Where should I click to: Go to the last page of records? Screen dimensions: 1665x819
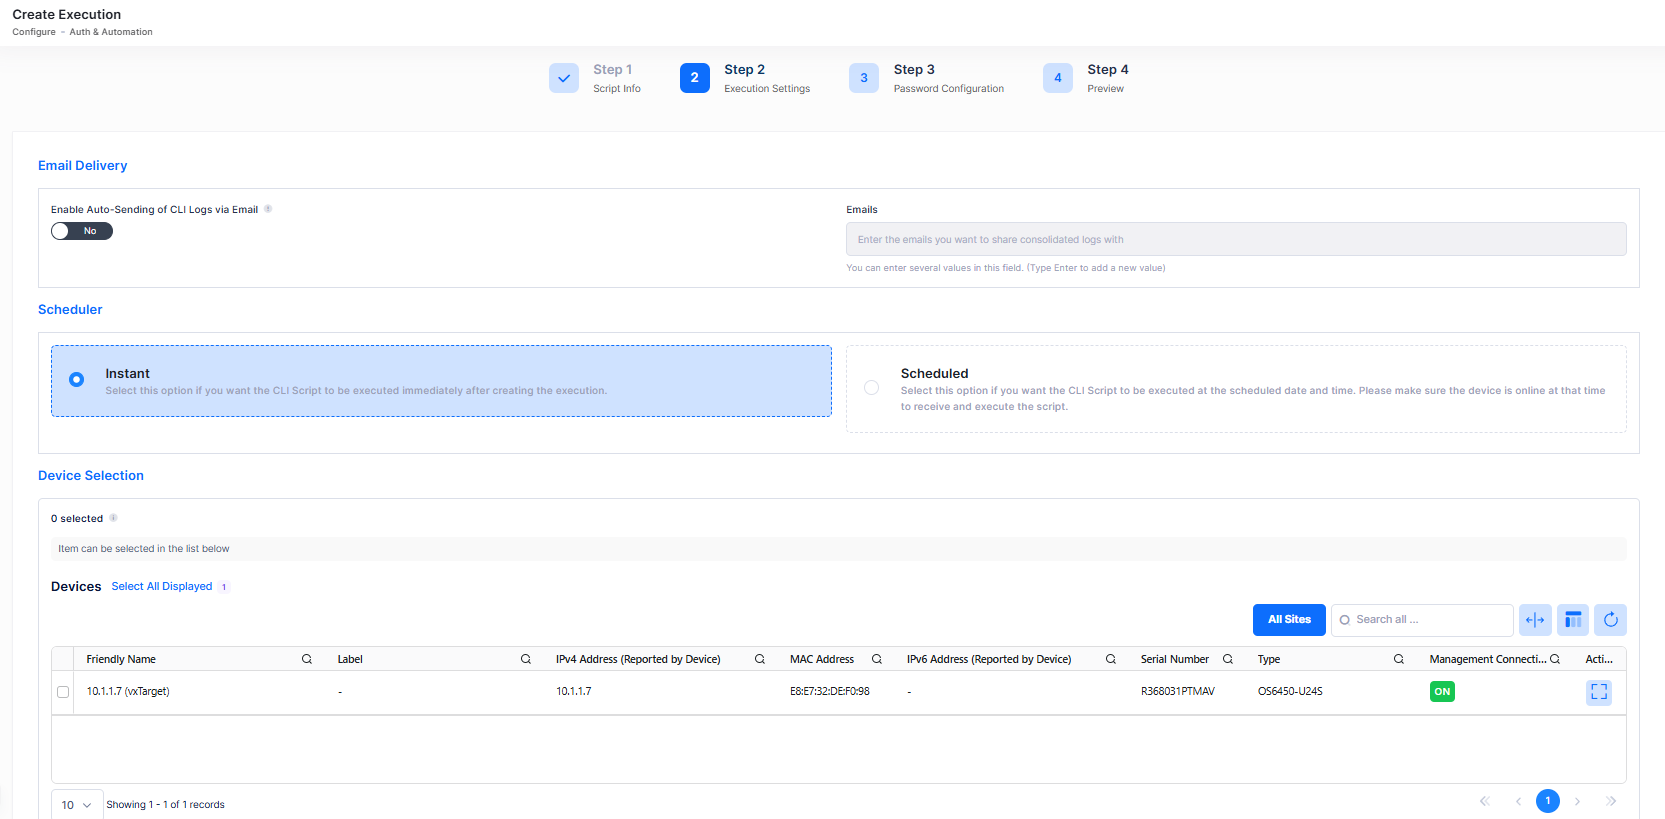tap(1611, 801)
